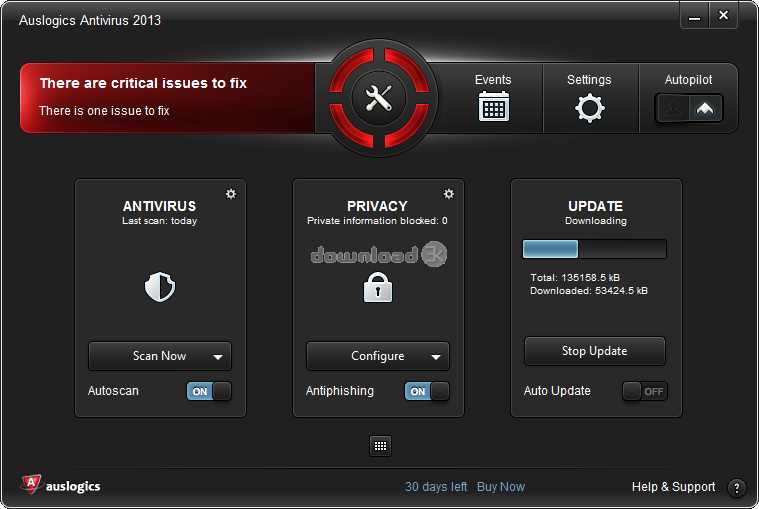This screenshot has height=509, width=759.
Task: Open Antivirus panel settings gear
Action: pyautogui.click(x=231, y=194)
